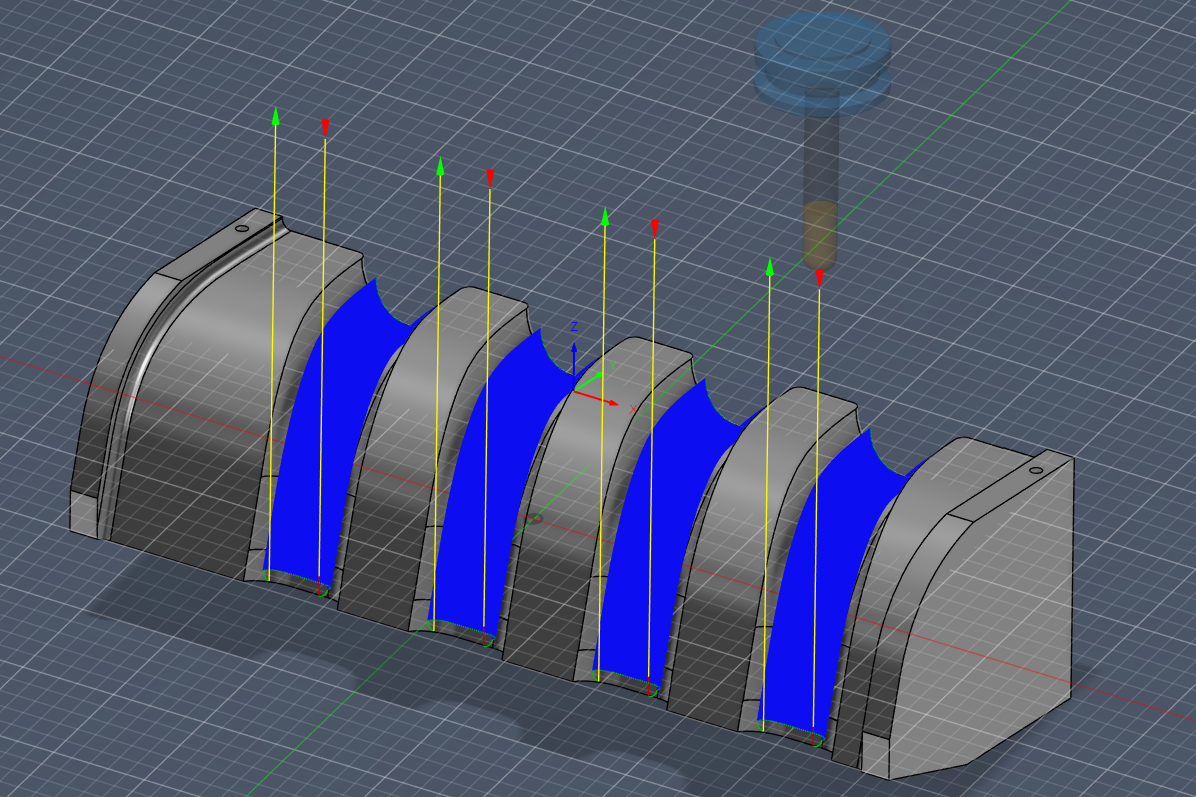Viewport: 1196px width, 797px height.
Task: Click the small hole on part's top-right corner
Action: click(1036, 469)
